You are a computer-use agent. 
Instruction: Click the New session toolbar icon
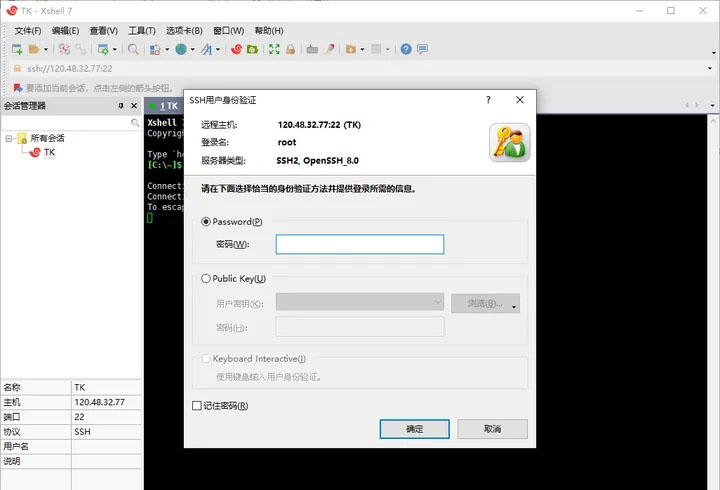(17, 49)
